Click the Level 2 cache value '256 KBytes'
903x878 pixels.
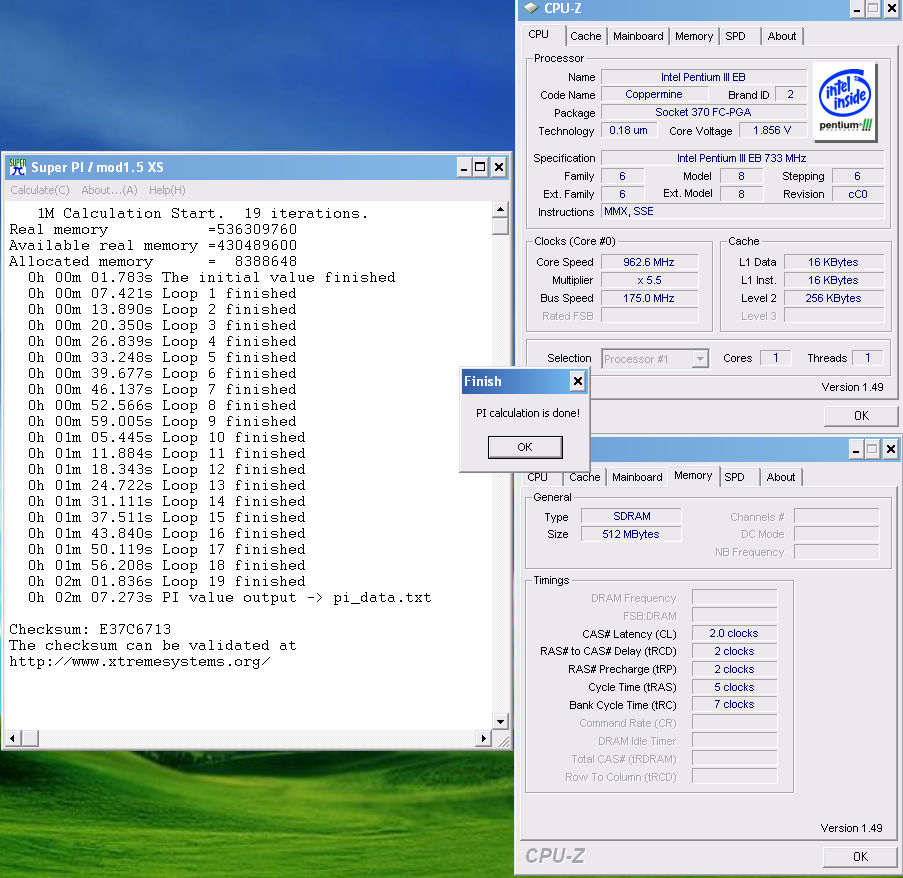click(833, 298)
